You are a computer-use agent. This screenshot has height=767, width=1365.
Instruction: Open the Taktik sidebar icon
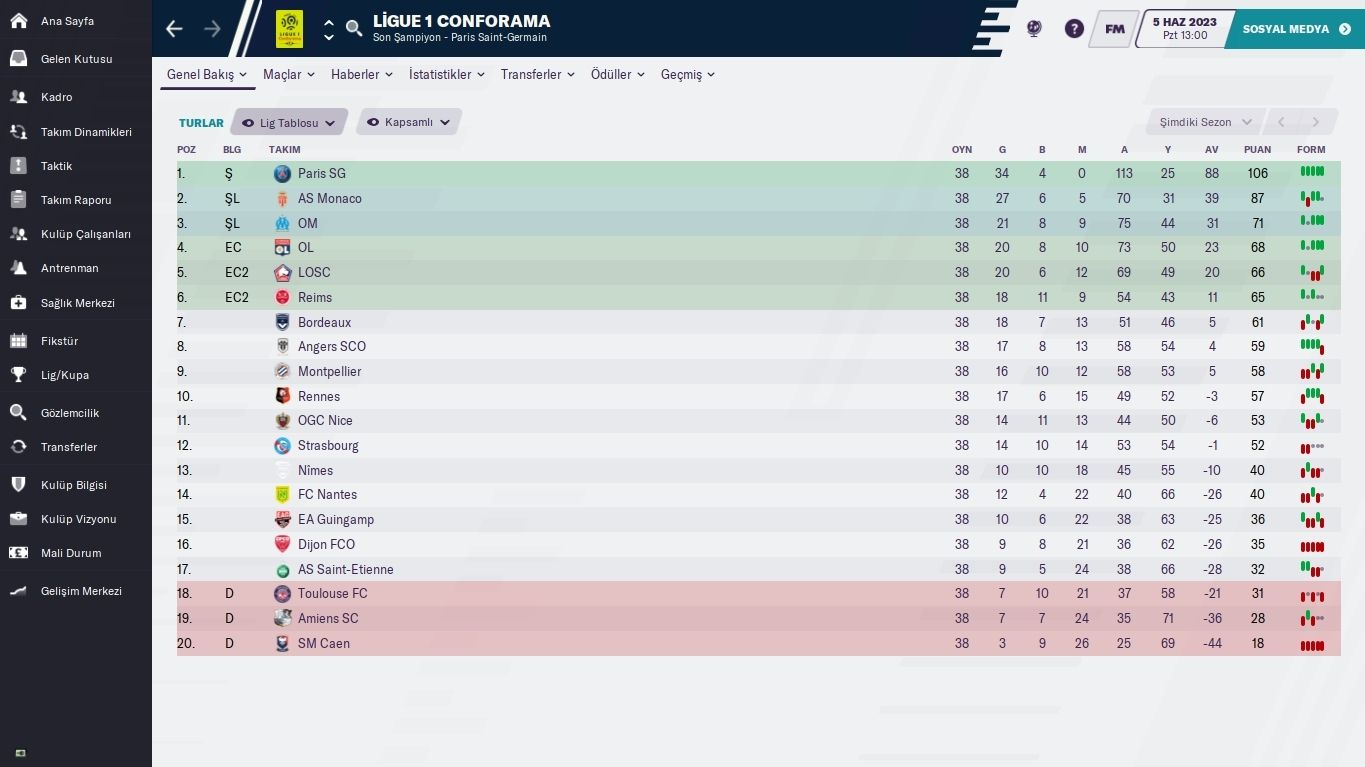click(x=18, y=166)
